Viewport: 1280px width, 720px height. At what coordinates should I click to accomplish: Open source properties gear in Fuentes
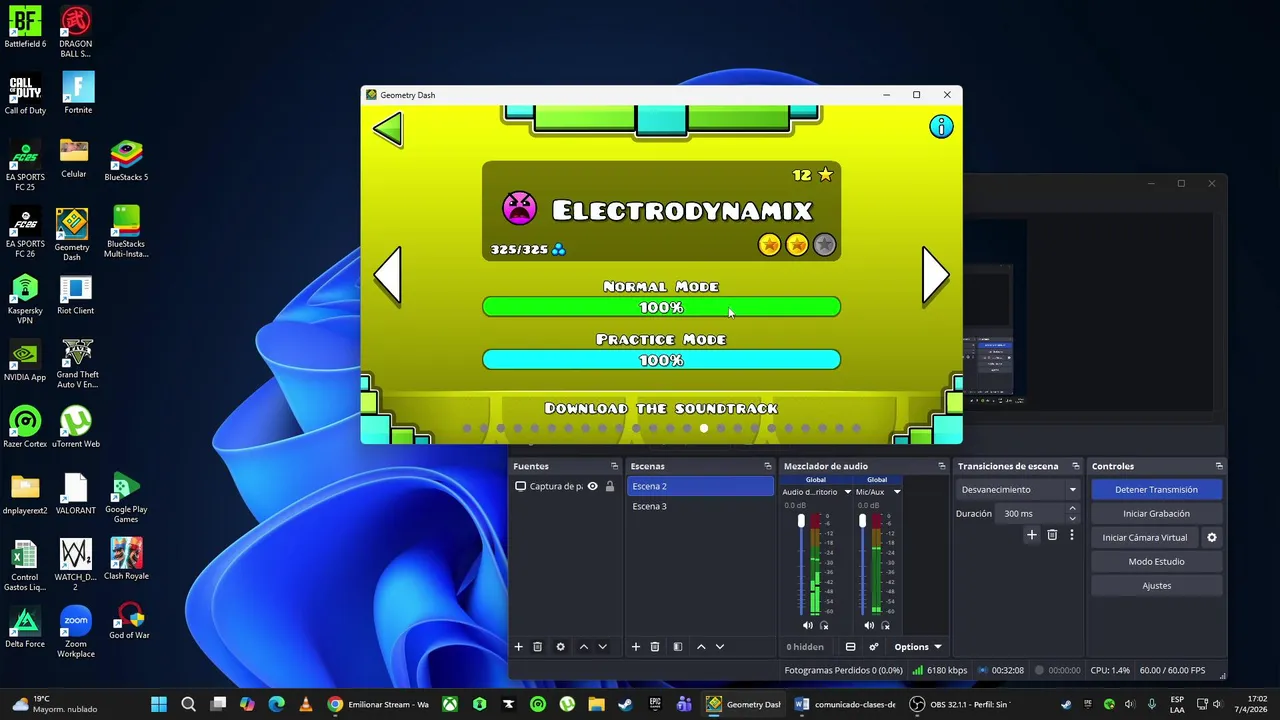tap(560, 647)
